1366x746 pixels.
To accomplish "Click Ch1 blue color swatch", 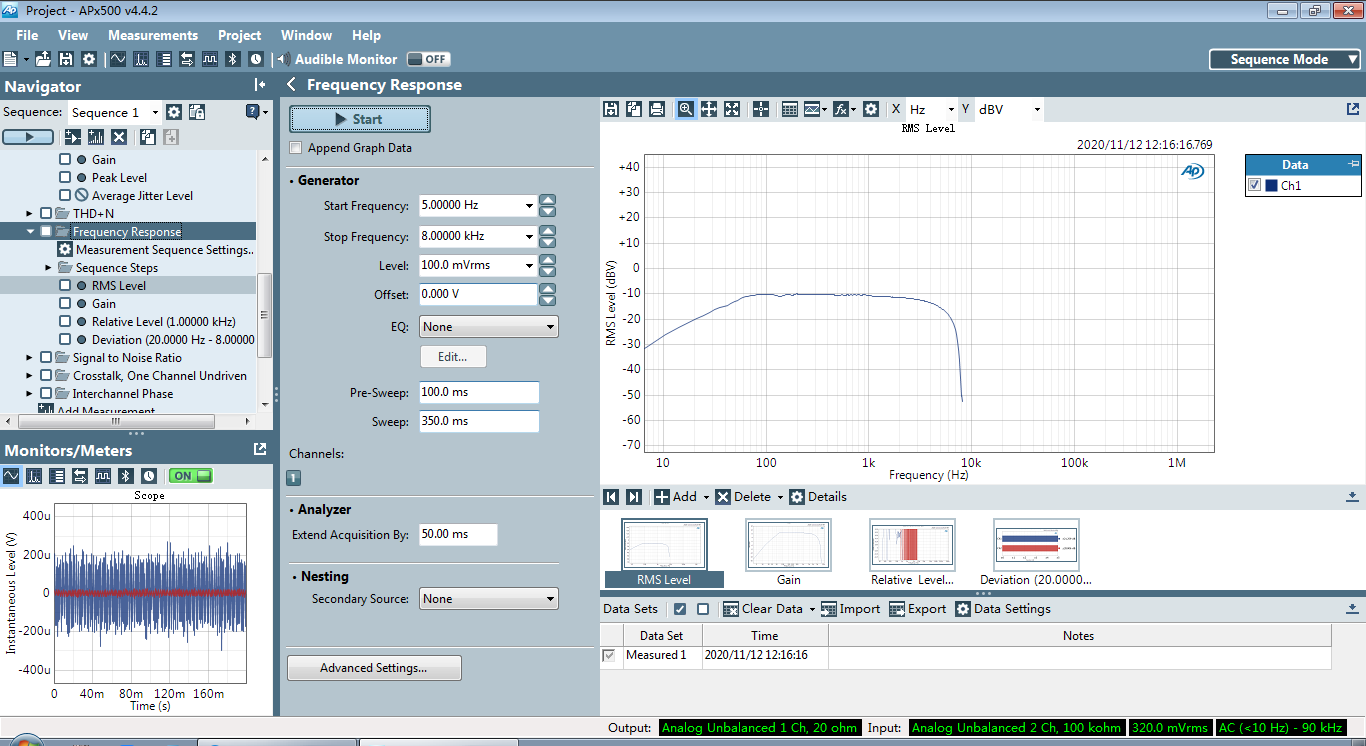I will (1271, 185).
